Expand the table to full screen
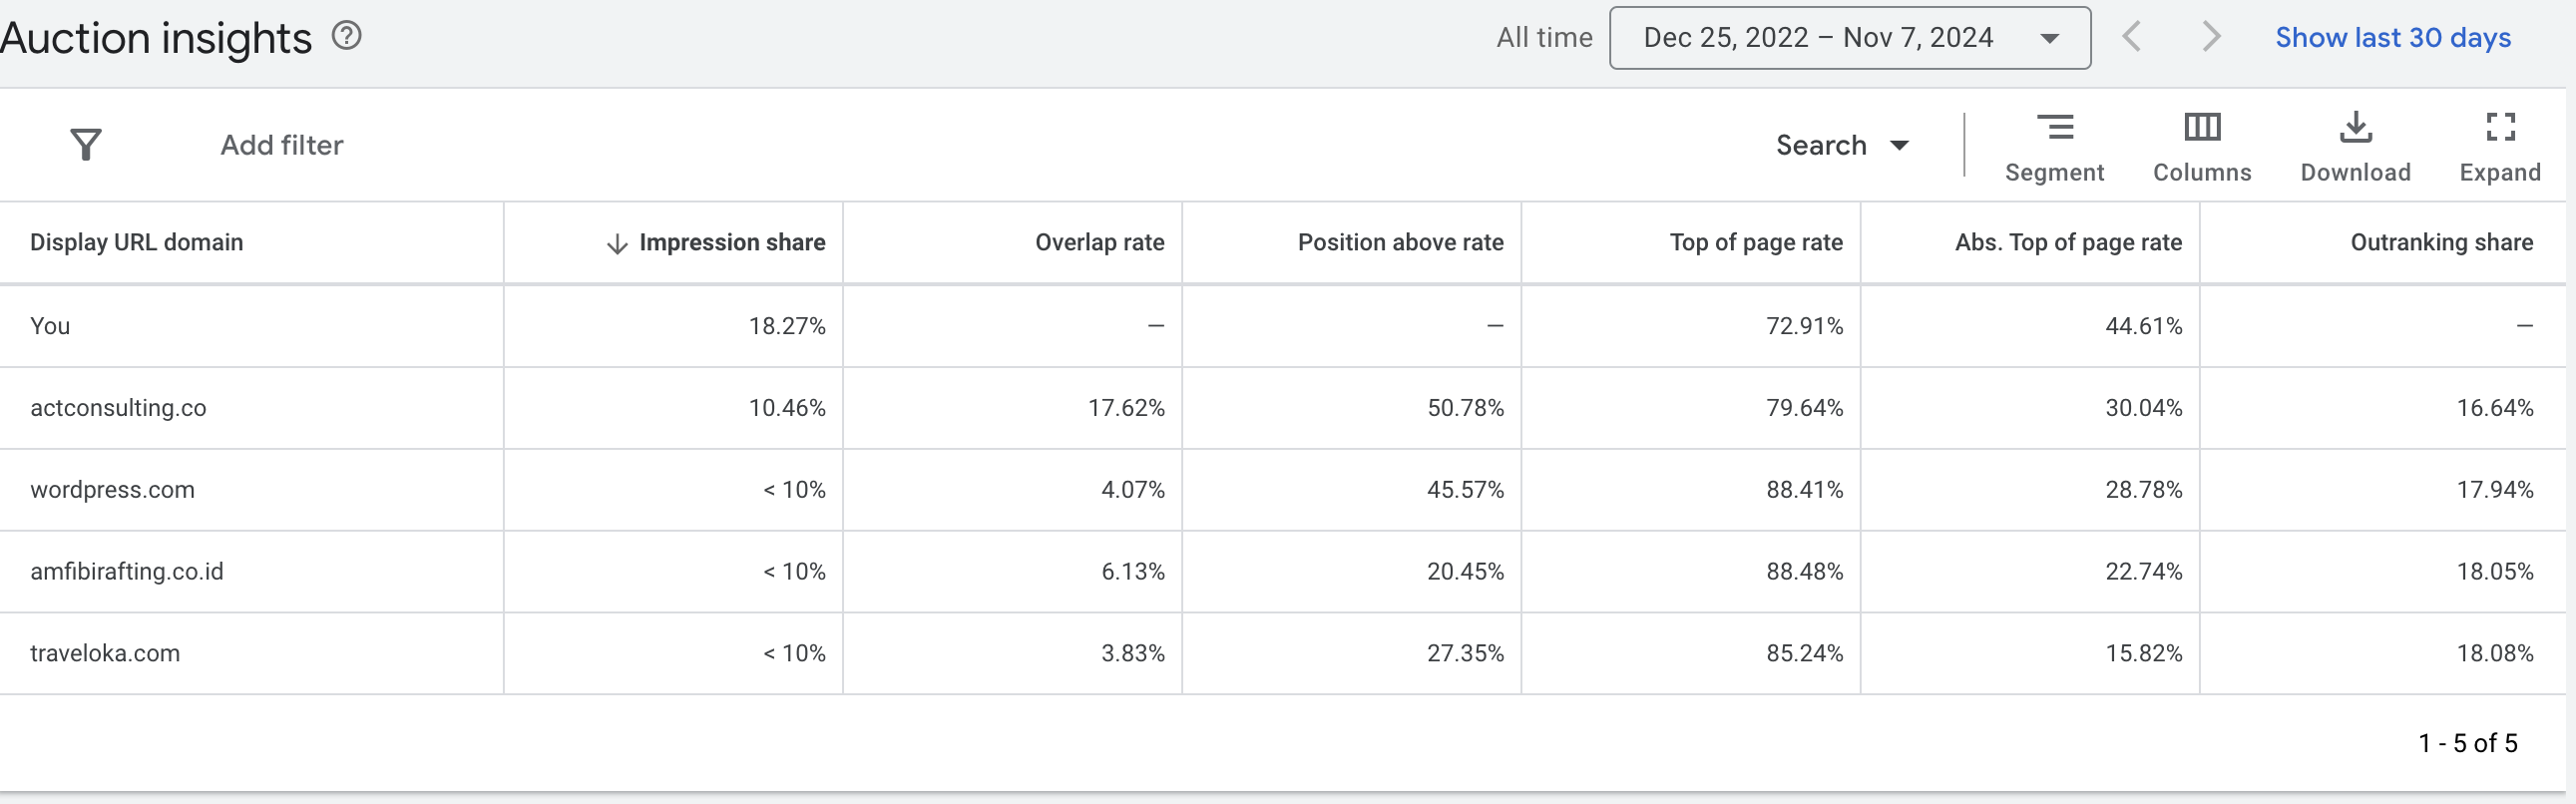This screenshot has height=804, width=2576. point(2500,146)
